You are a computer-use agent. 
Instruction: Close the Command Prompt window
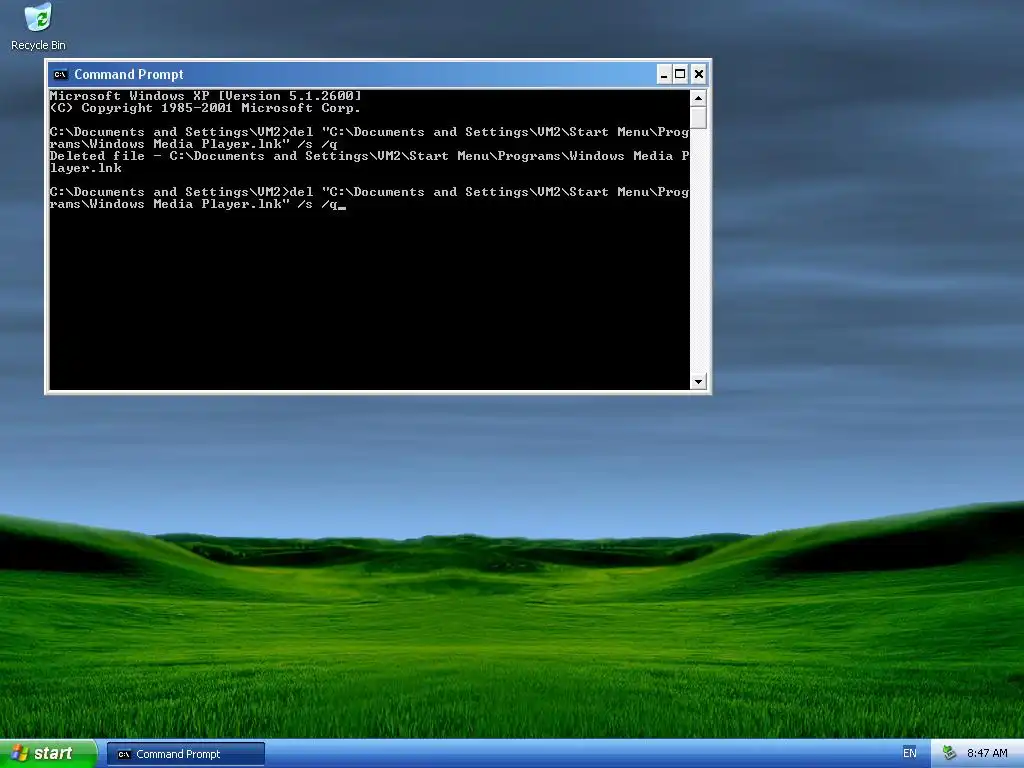(x=698, y=74)
